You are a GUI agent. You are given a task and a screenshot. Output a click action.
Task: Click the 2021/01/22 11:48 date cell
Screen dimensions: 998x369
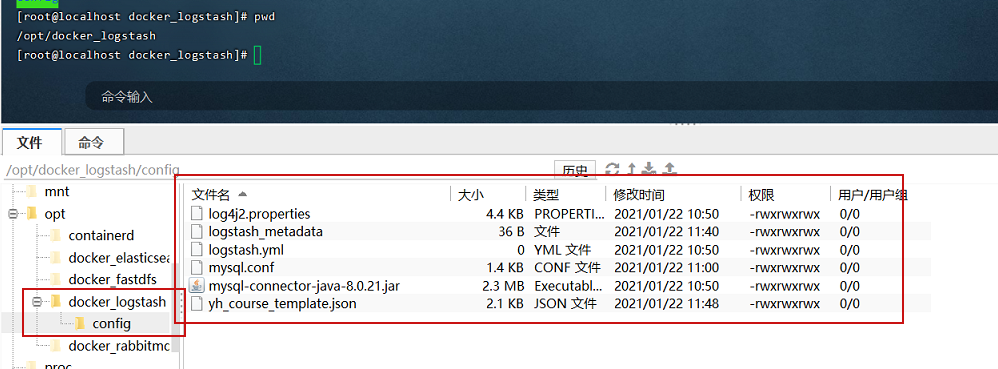point(666,303)
